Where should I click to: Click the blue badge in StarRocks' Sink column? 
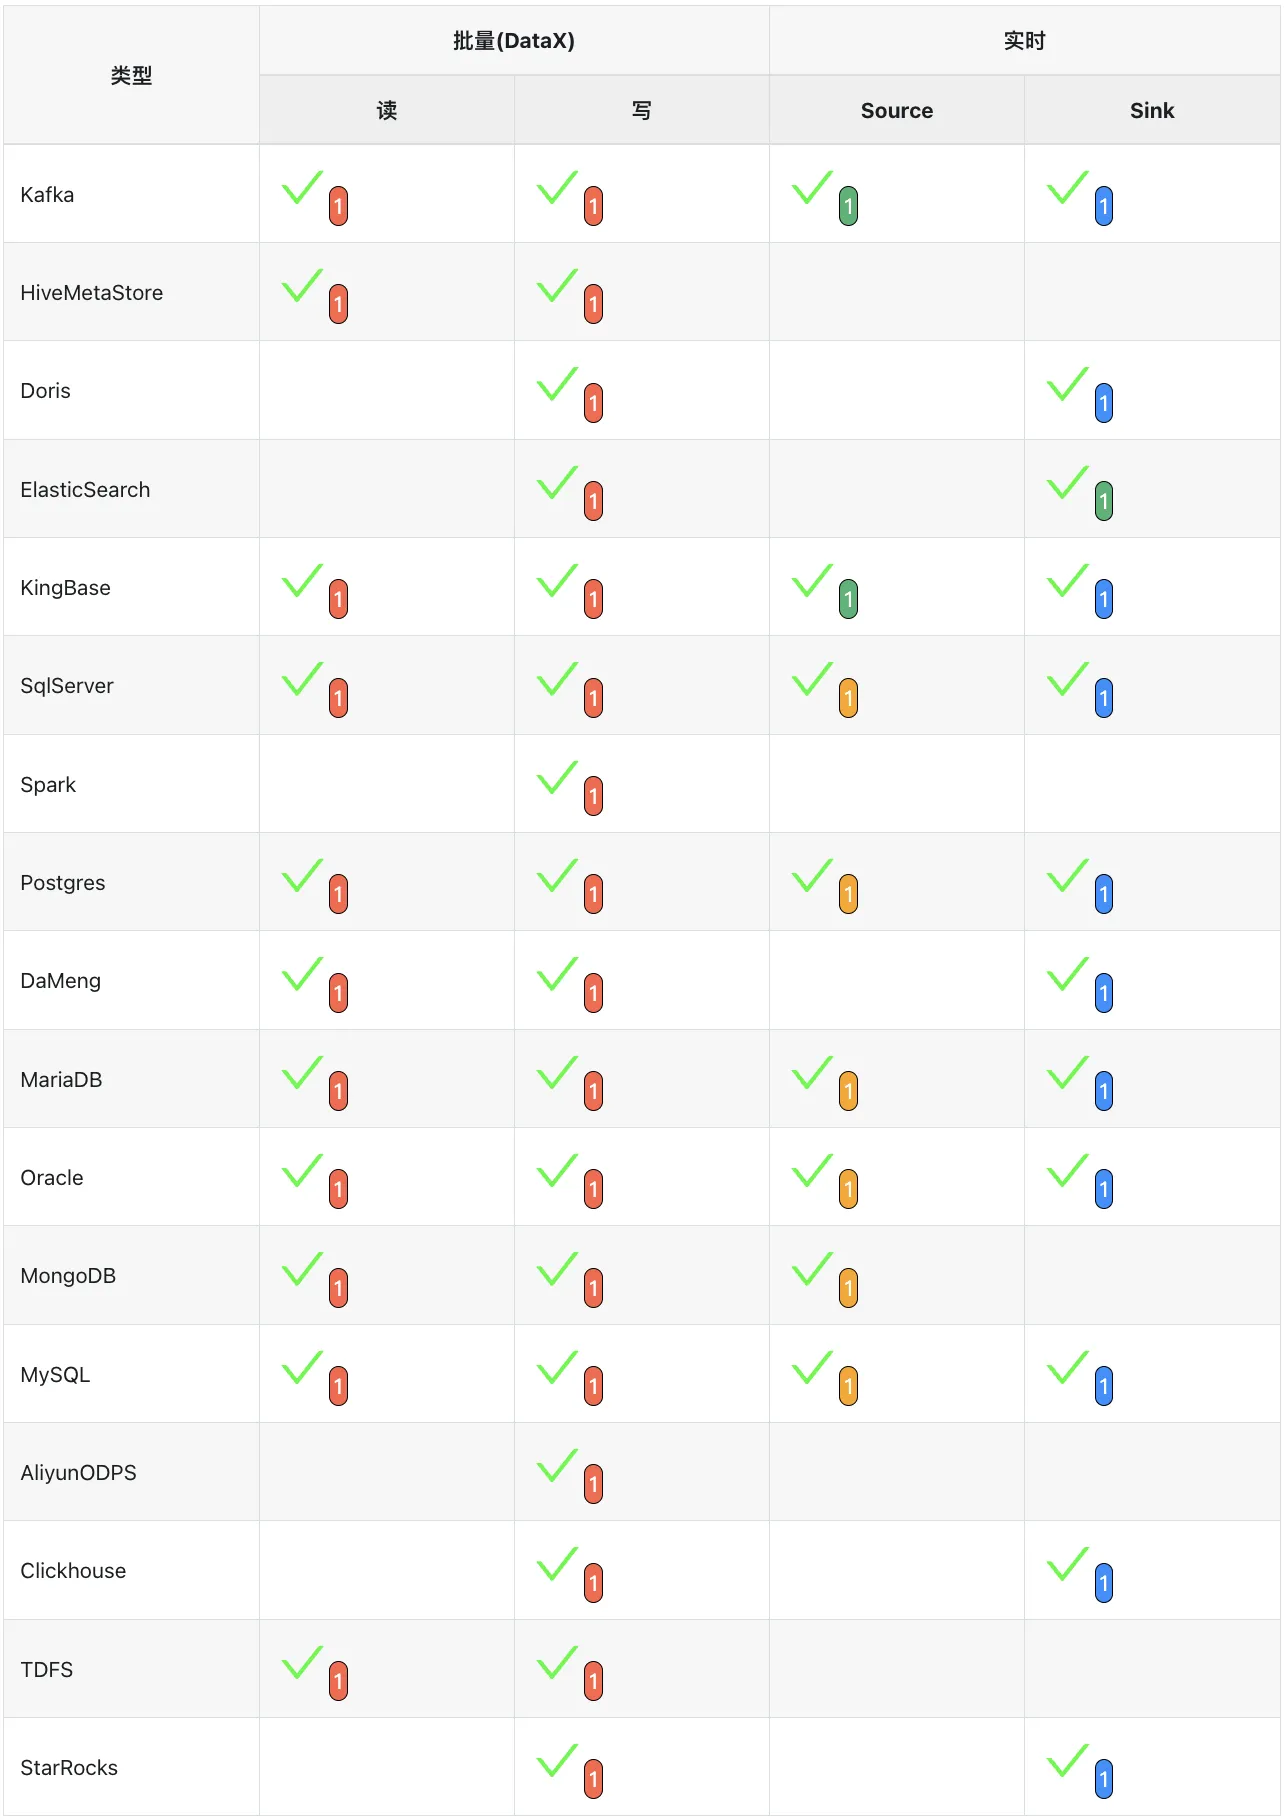[1103, 1779]
